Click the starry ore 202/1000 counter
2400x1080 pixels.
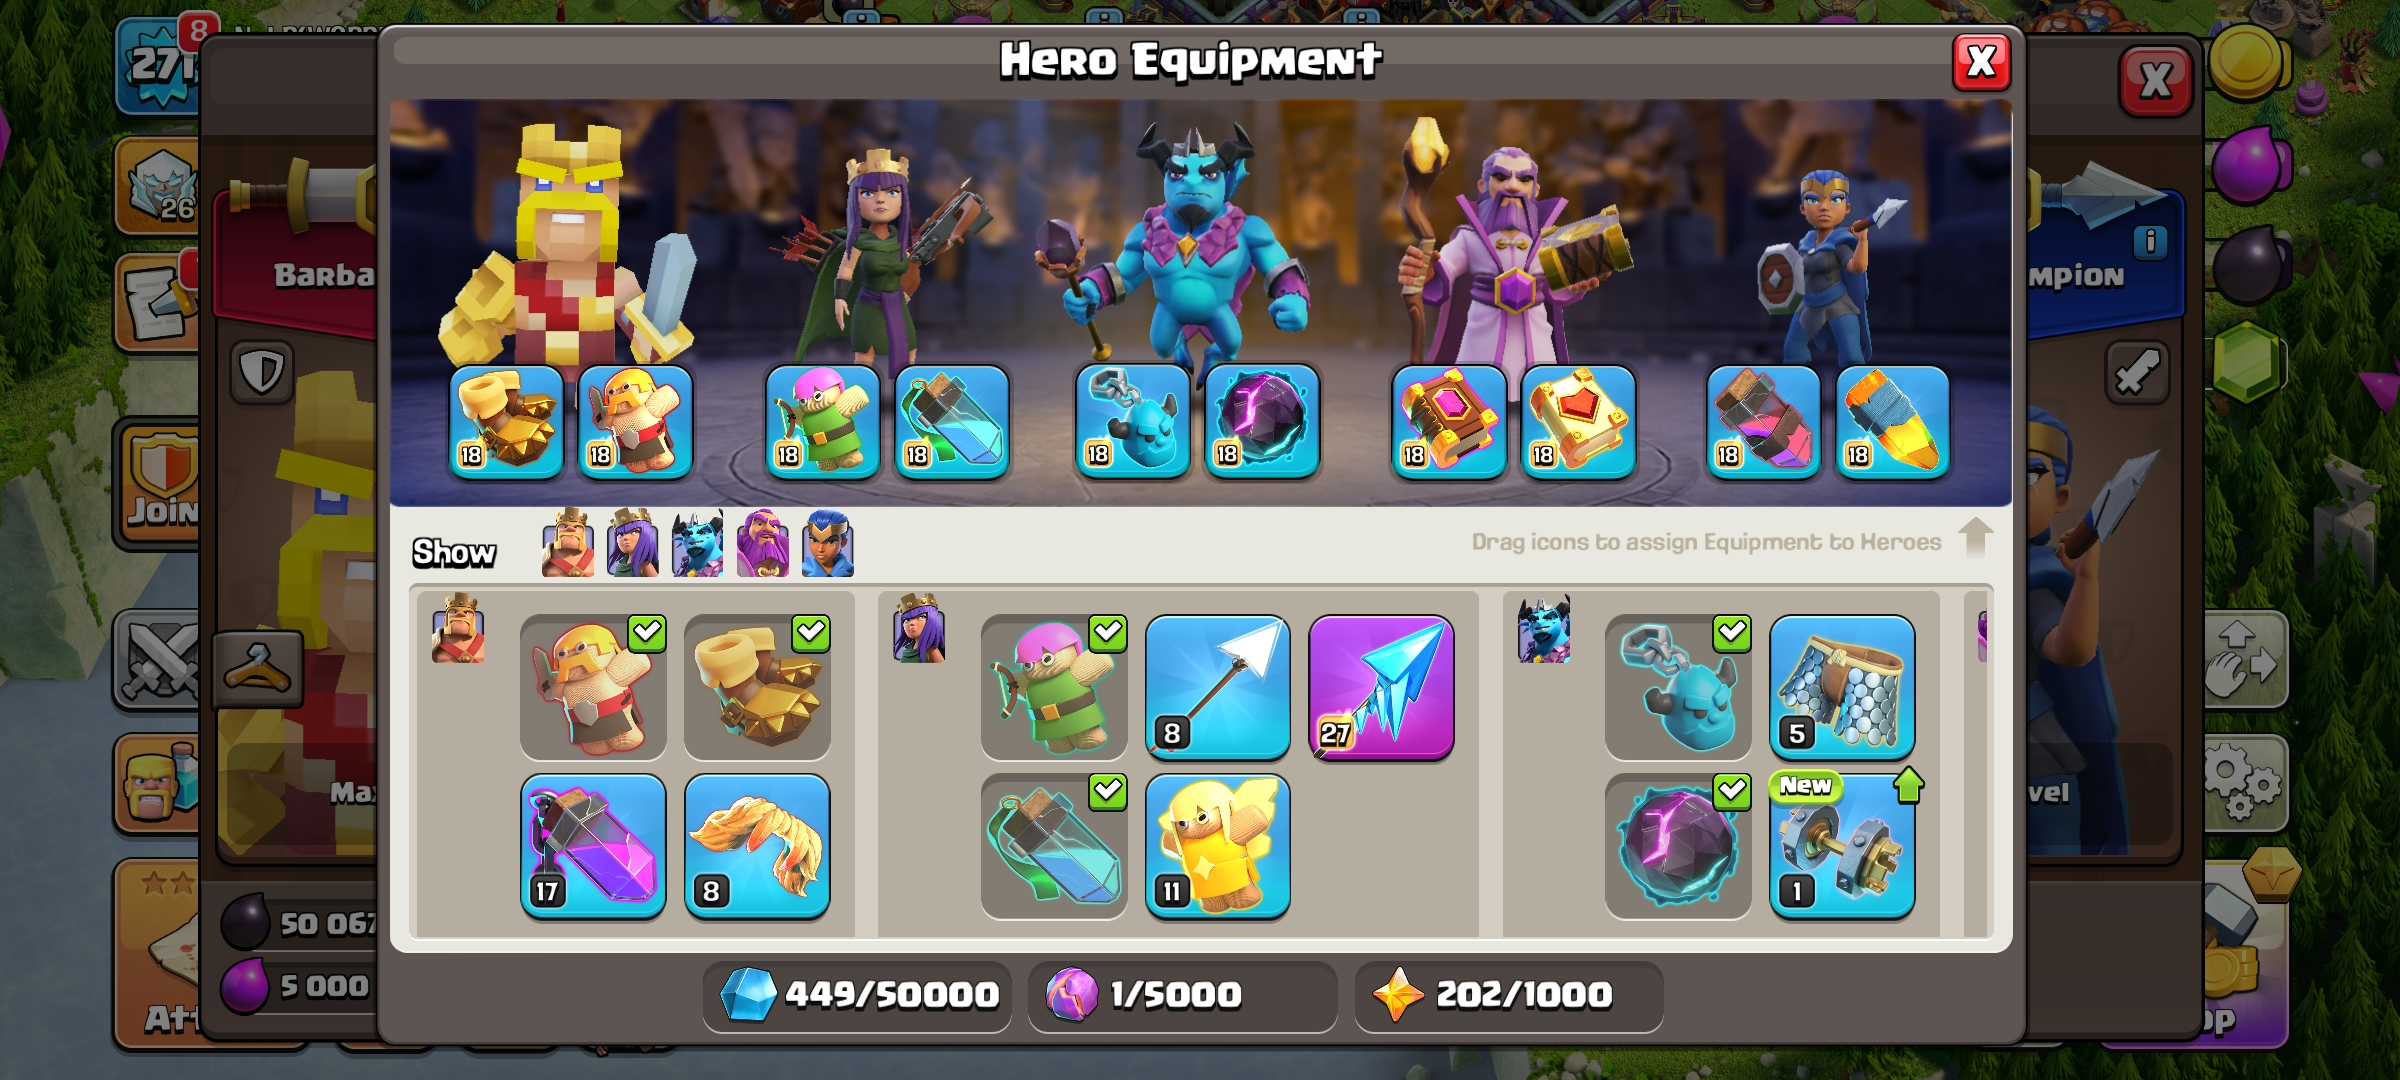point(1508,995)
